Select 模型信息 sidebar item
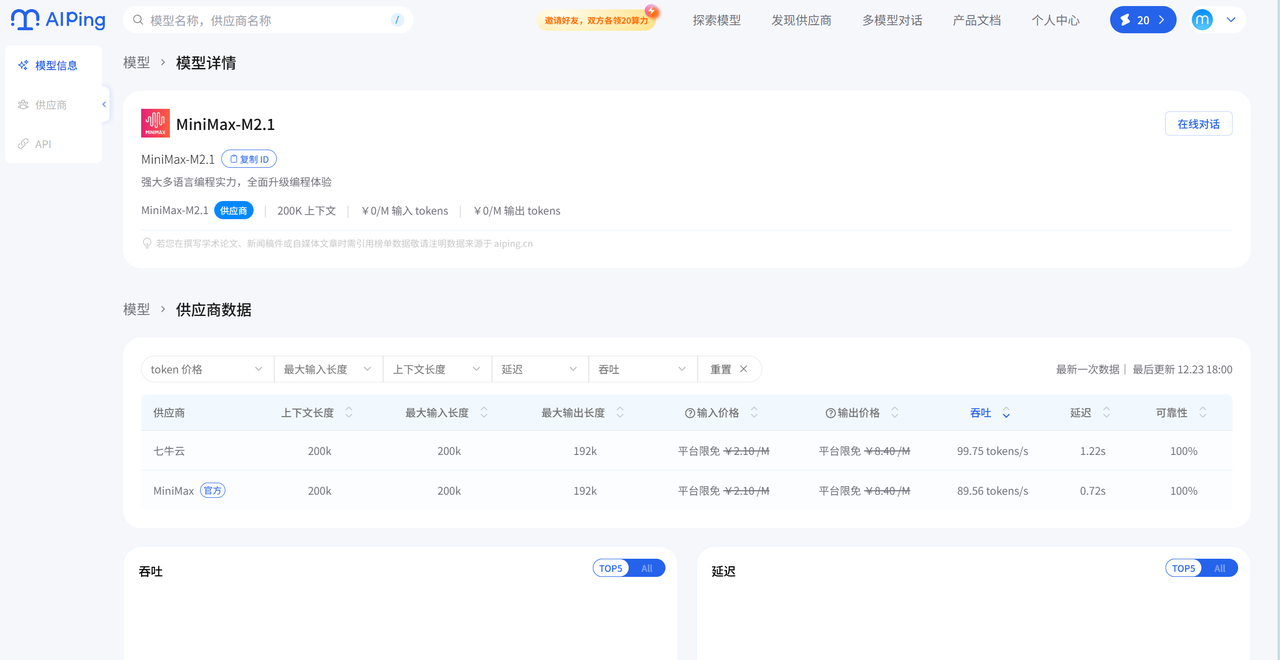 click(x=54, y=65)
